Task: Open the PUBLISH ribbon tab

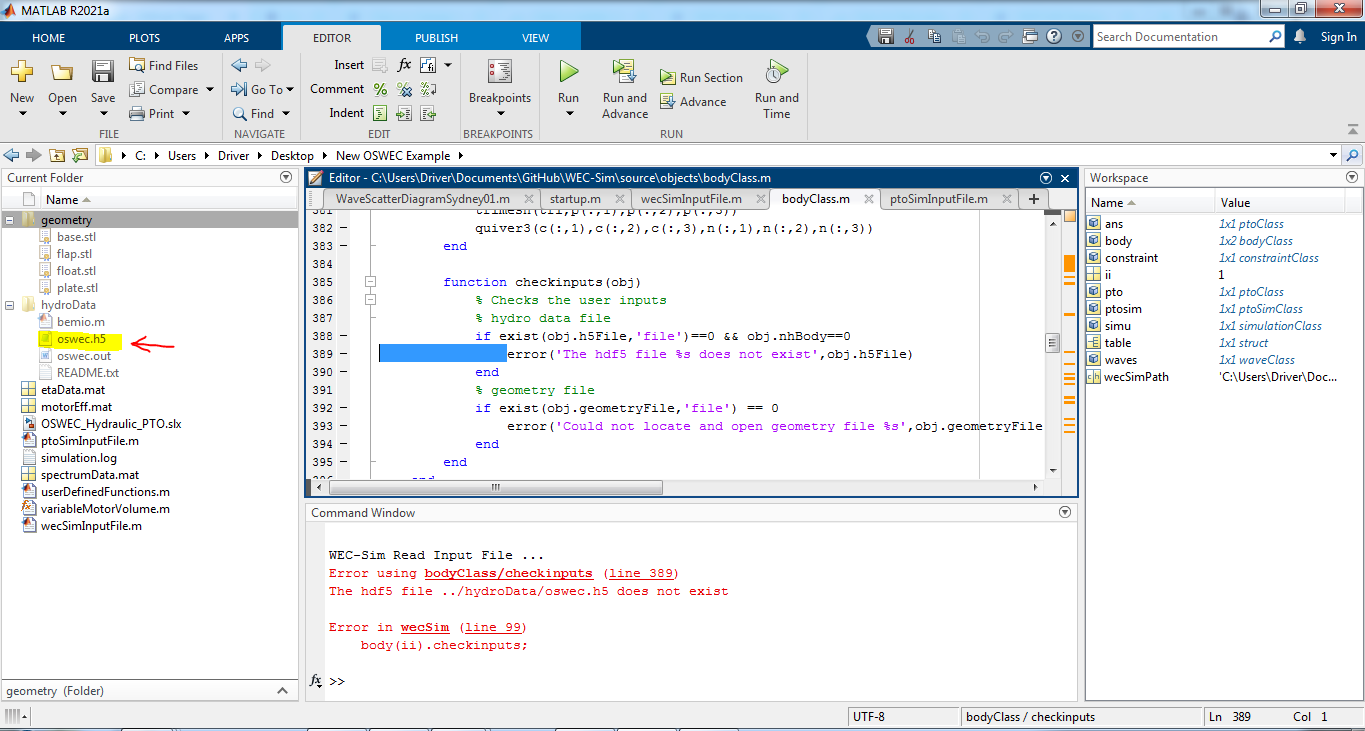Action: 436,36
